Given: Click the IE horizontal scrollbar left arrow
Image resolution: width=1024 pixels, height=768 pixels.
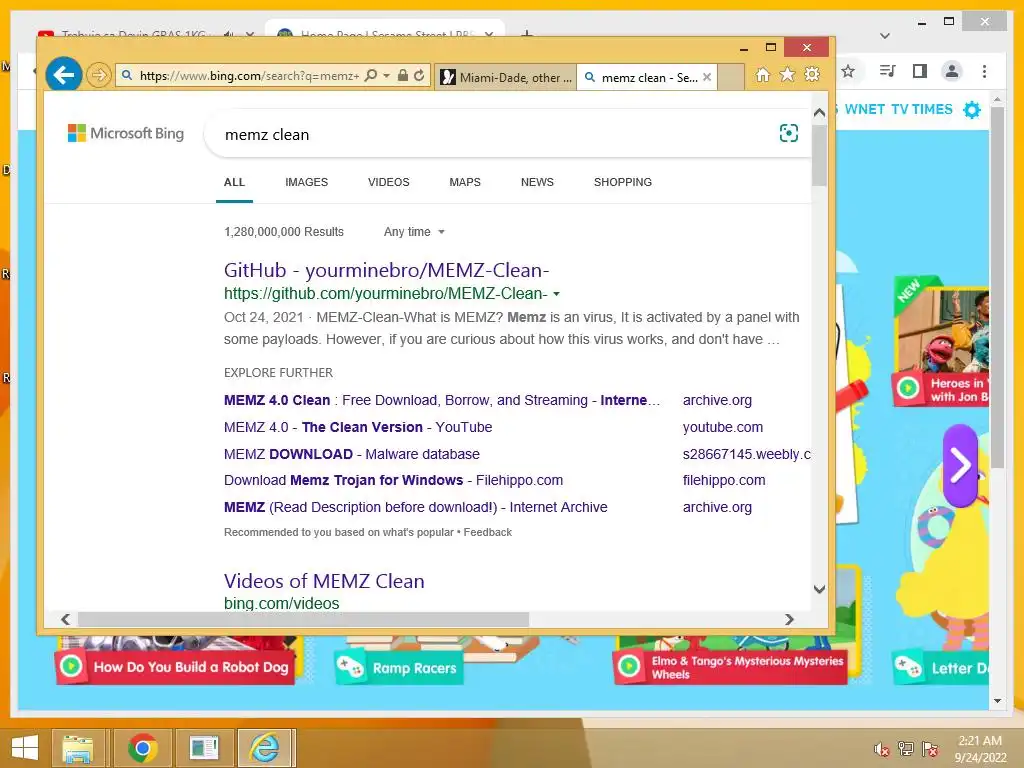Looking at the screenshot, I should [x=65, y=619].
